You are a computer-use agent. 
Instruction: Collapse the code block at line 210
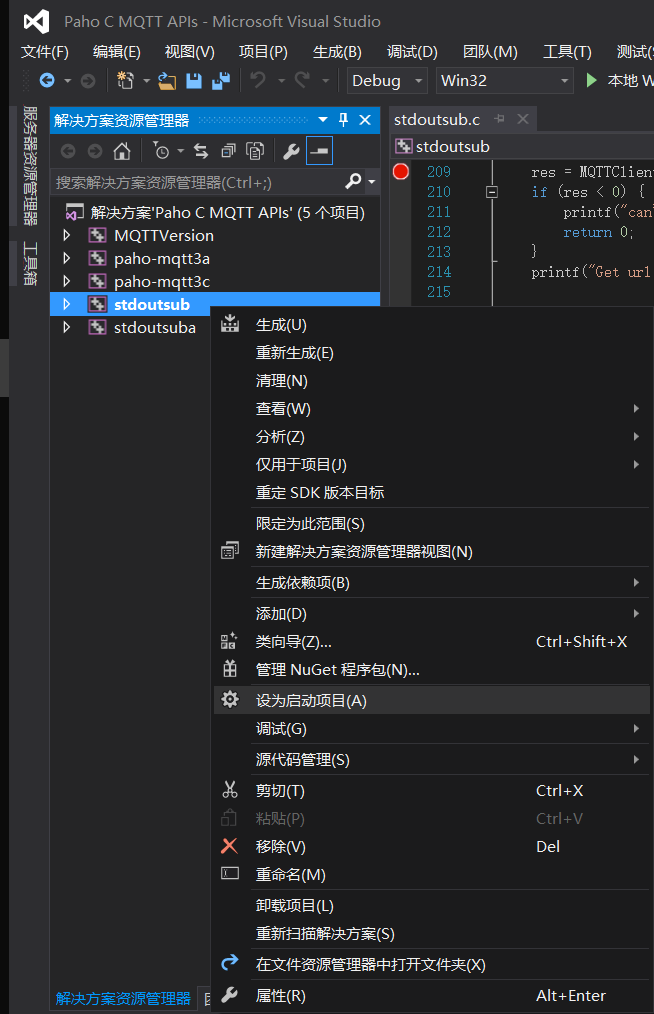tap(492, 192)
